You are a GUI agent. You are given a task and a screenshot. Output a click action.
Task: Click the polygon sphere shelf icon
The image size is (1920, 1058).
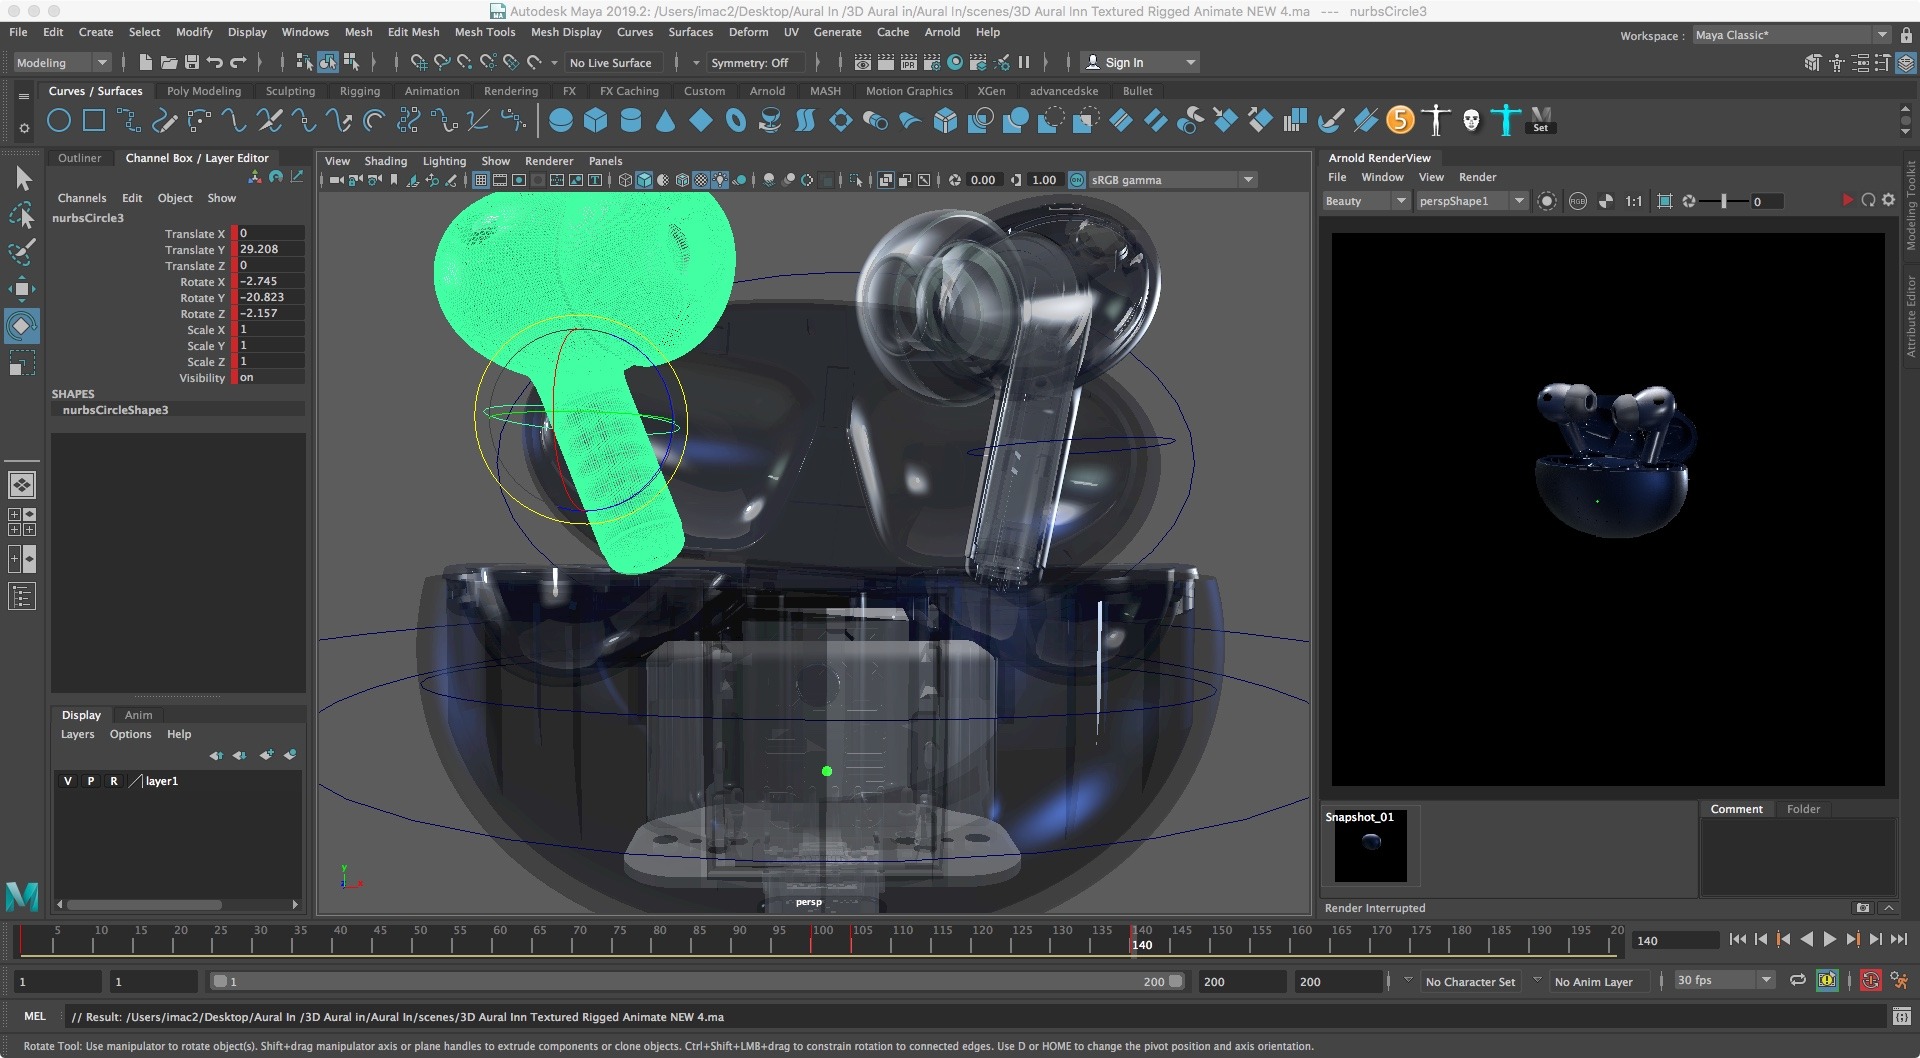tap(561, 121)
